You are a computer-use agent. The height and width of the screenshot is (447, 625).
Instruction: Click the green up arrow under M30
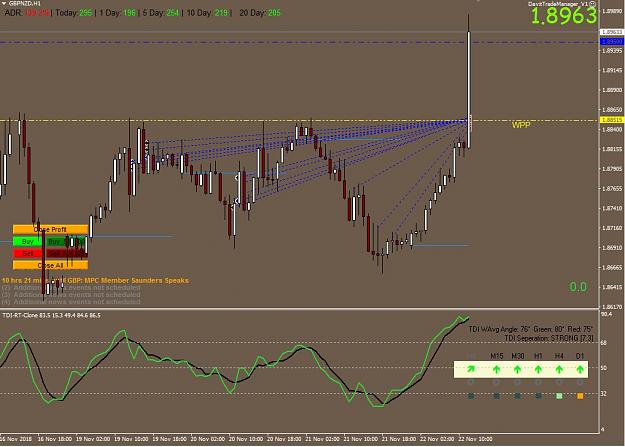517,370
